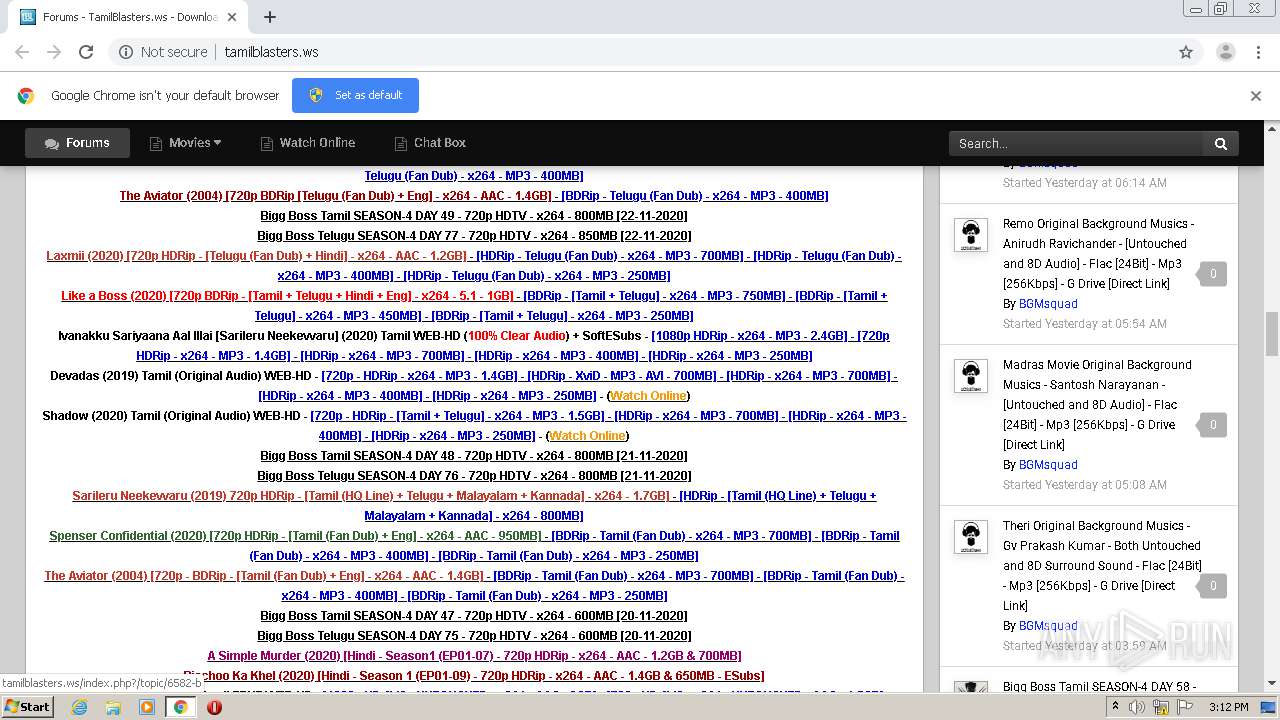Click Shadow (2020) Watch Online link
The height and width of the screenshot is (720, 1280).
point(587,436)
